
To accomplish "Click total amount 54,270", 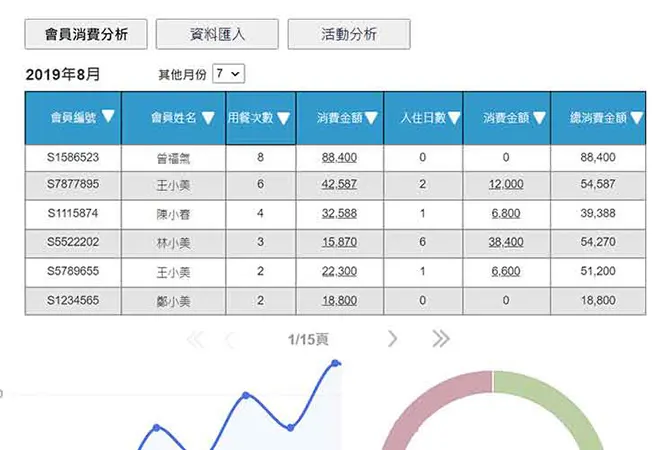I will point(598,242).
